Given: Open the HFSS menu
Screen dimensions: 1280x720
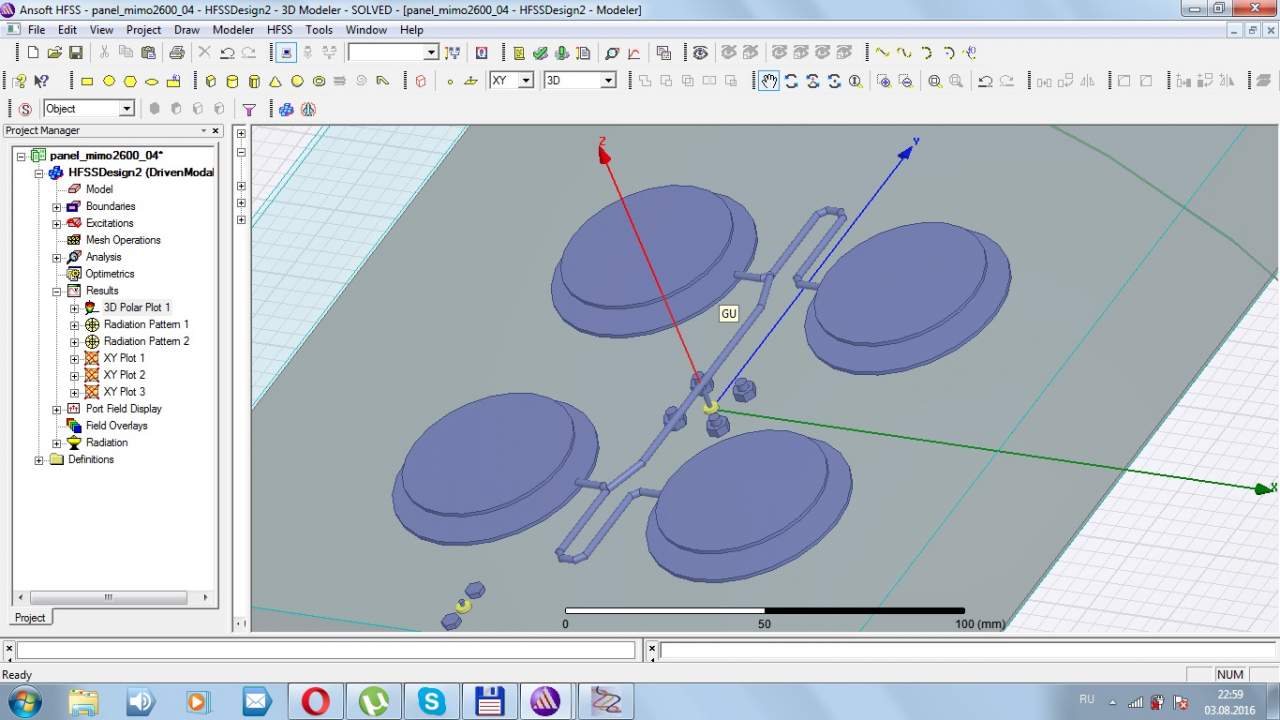Looking at the screenshot, I should click(279, 30).
